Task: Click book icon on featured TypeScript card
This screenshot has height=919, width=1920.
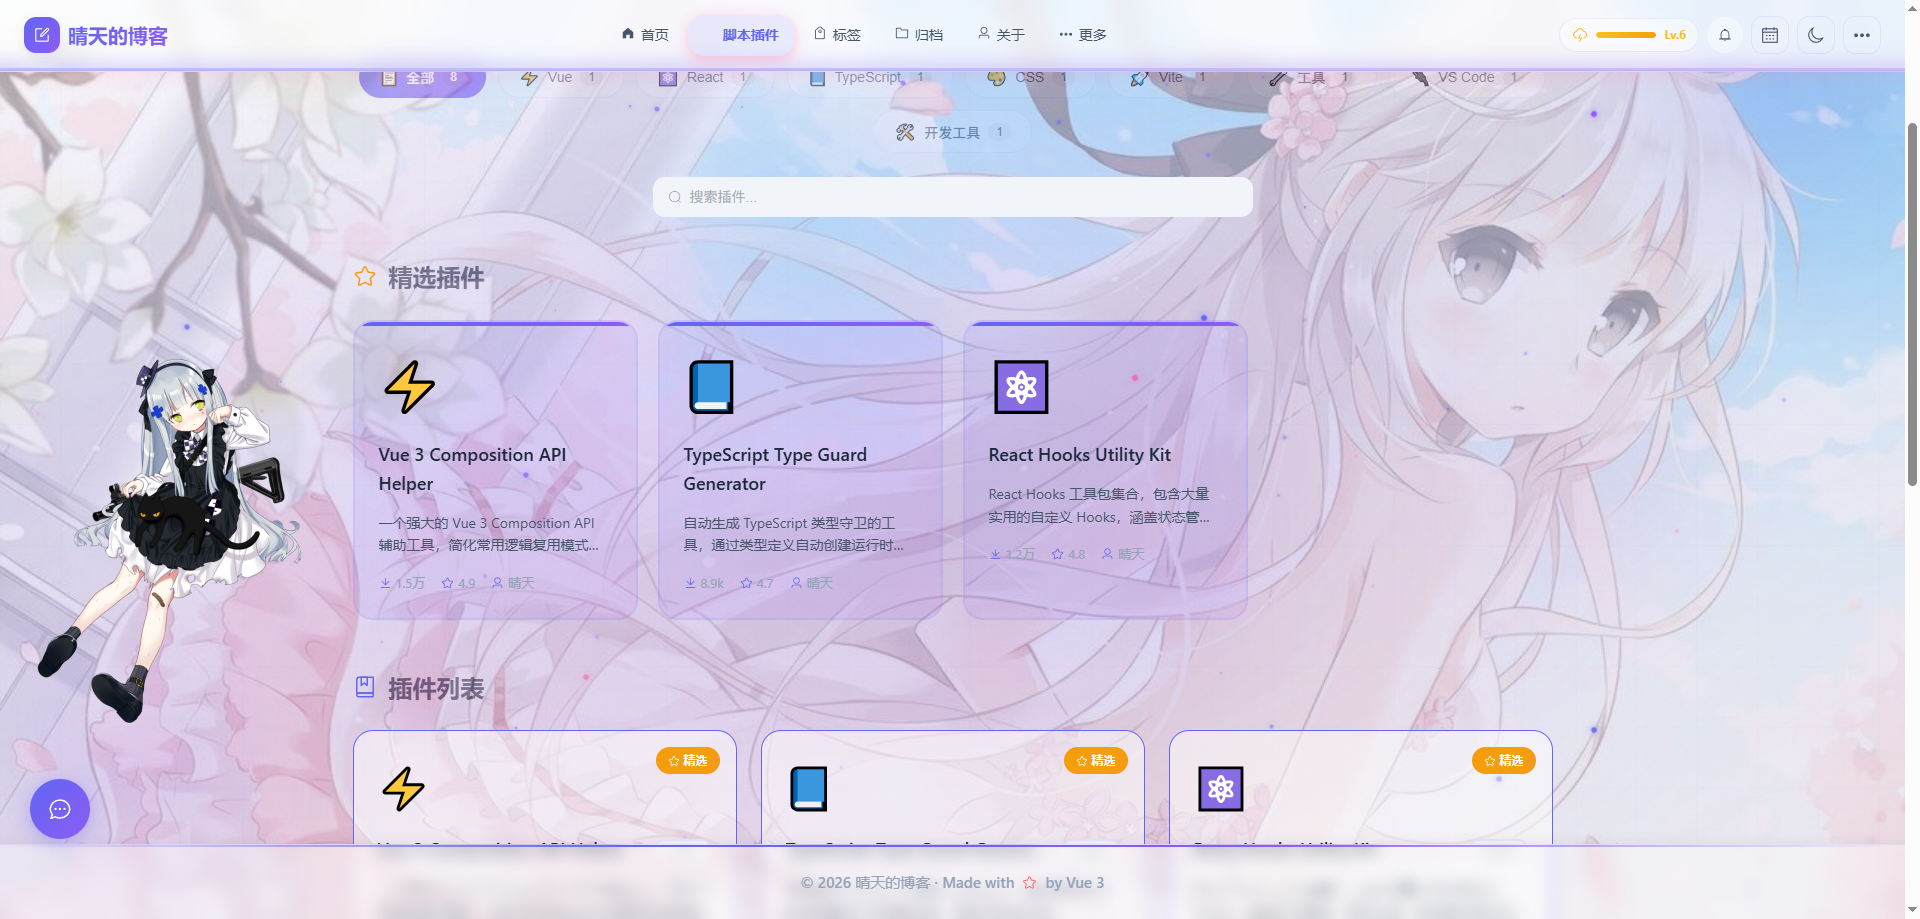Action: tap(712, 387)
